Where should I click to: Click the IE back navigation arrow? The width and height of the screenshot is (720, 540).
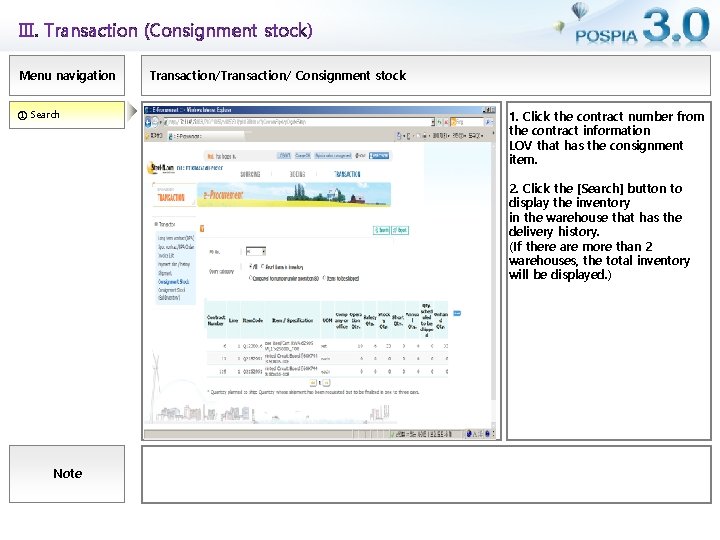pos(148,122)
